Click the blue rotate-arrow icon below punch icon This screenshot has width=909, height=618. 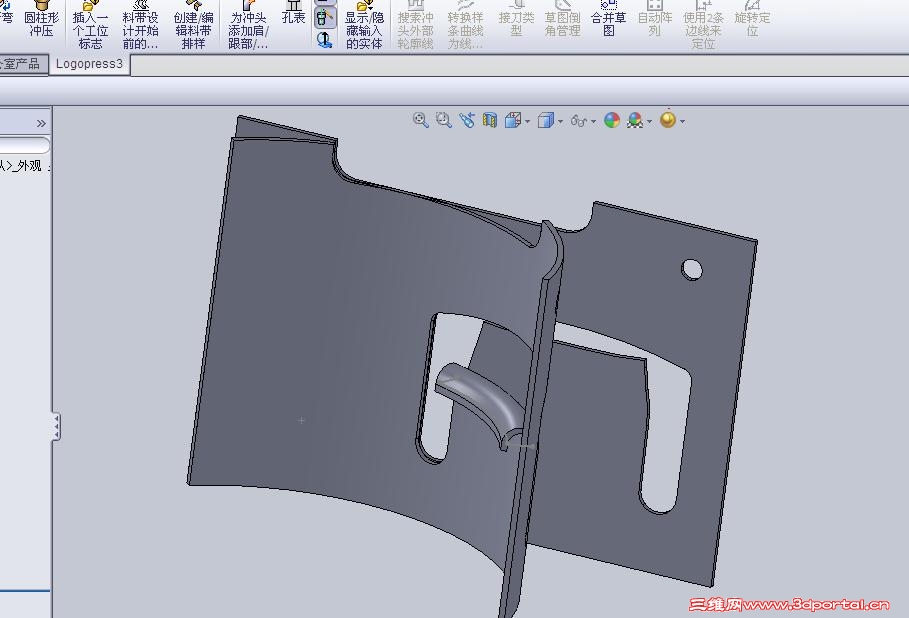(325, 39)
